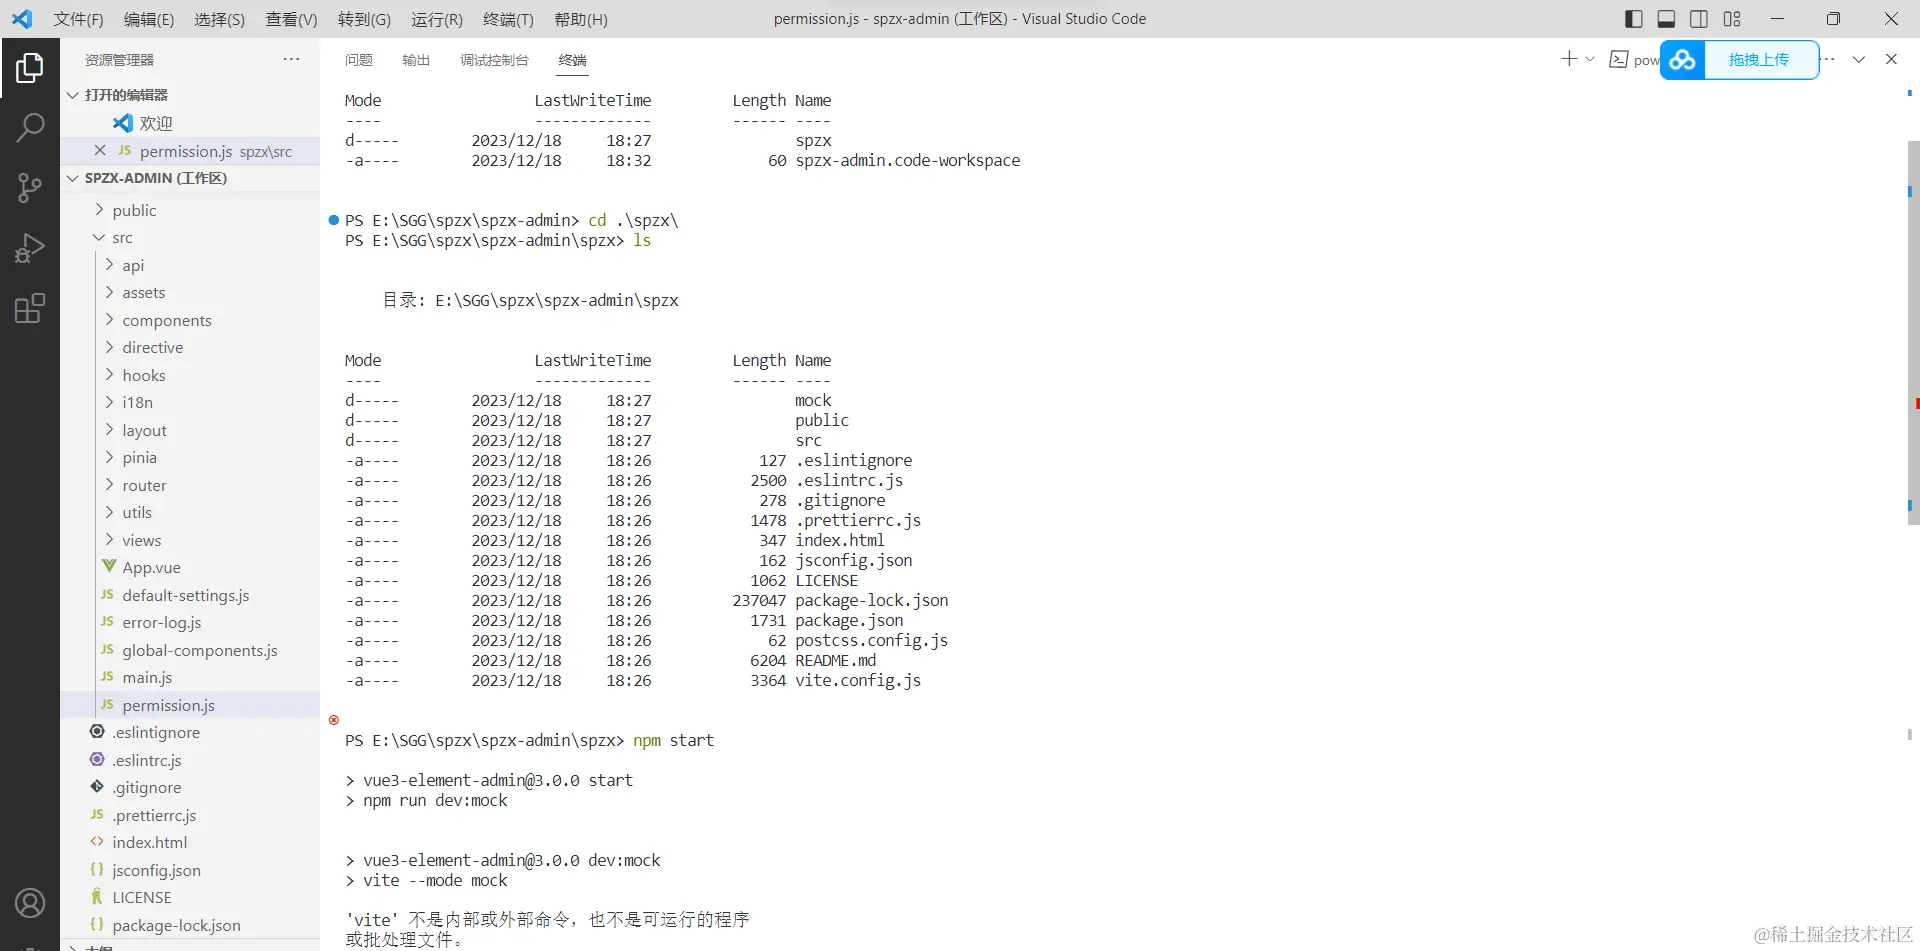Screen dimensions: 1920x951
Task: Collapse the SPZX-ADMIN workspace section
Action: pos(190,178)
